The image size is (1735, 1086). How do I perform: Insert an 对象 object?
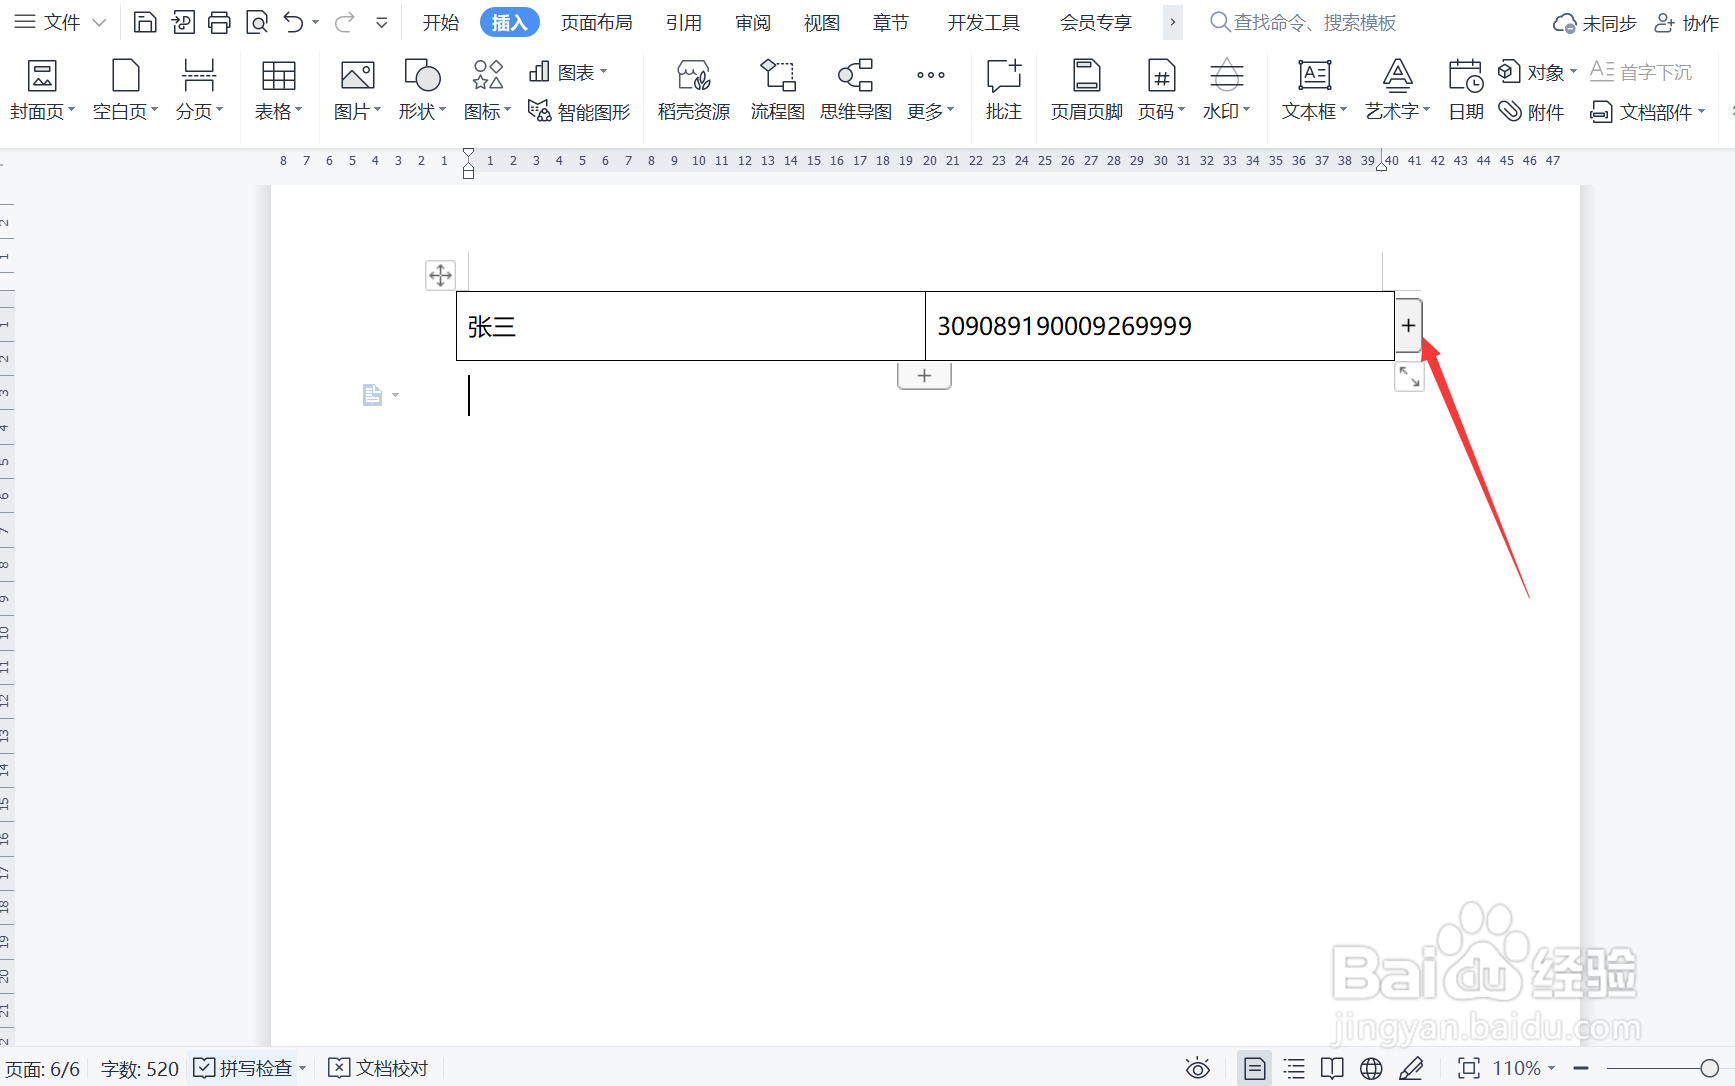(1537, 72)
